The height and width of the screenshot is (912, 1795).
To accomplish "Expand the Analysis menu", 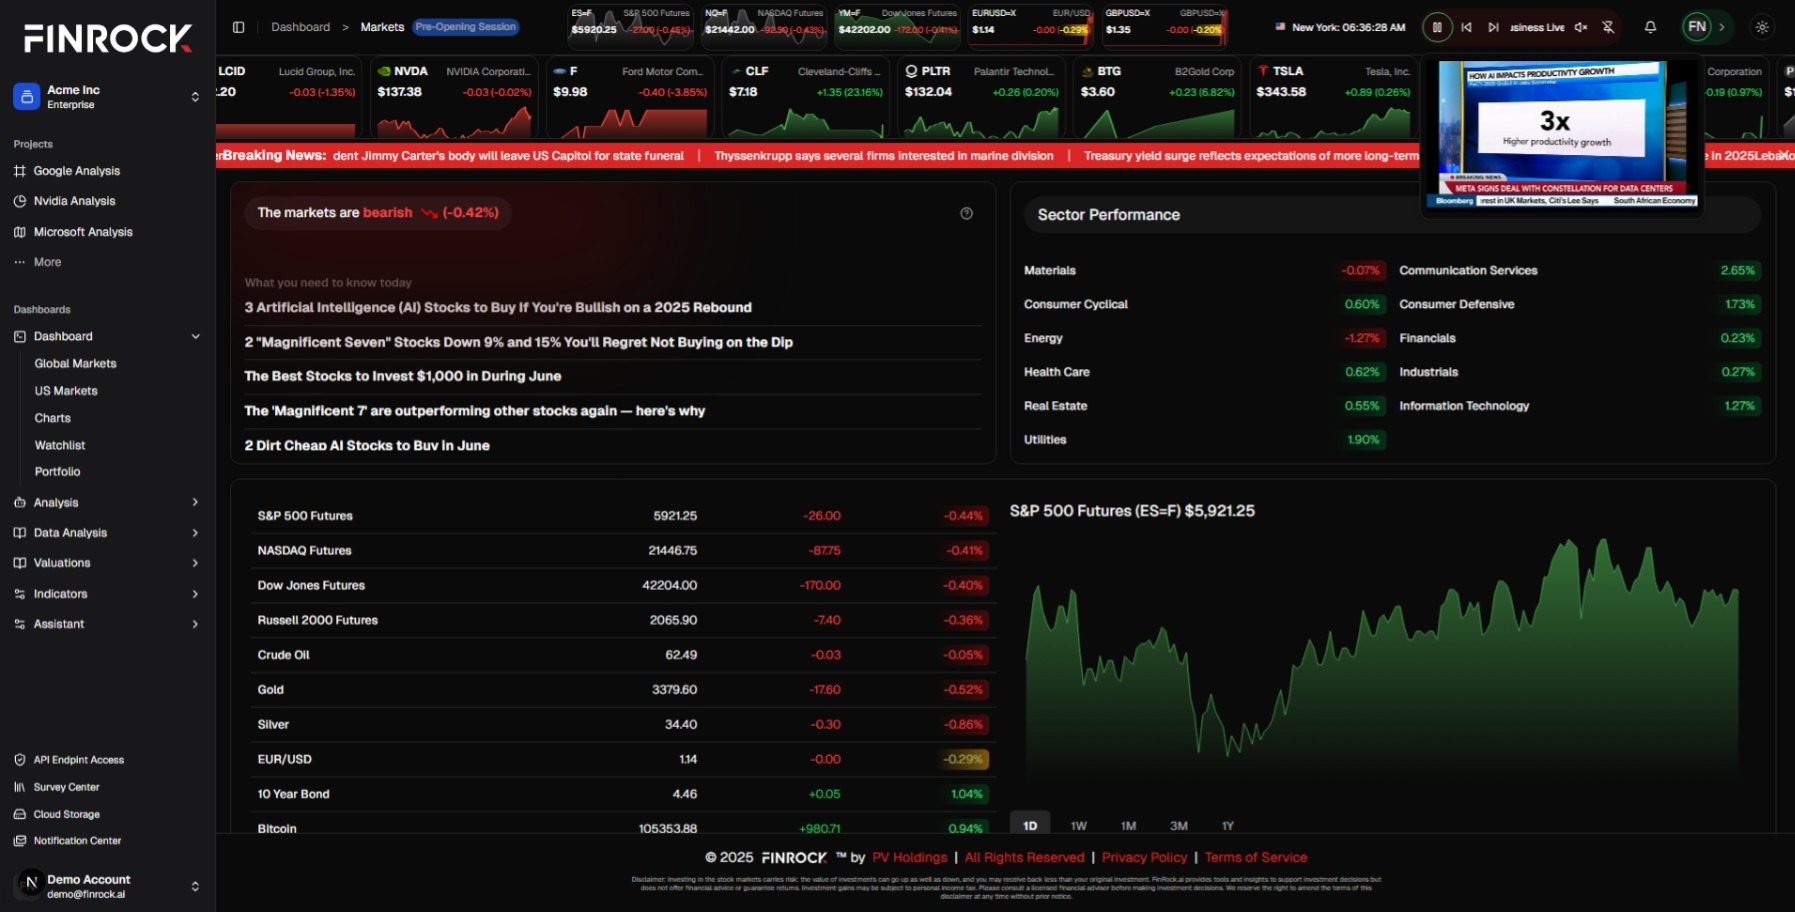I will coord(107,503).
